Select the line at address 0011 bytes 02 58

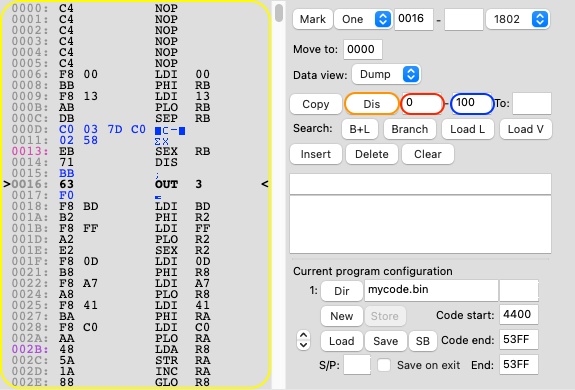pyautogui.click(x=136, y=140)
